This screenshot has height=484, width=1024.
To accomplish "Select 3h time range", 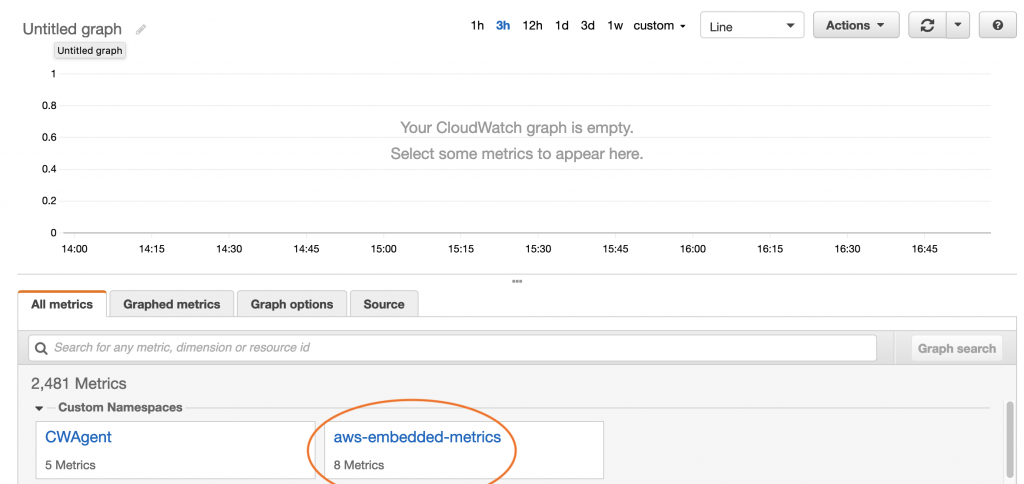I will (503, 25).
